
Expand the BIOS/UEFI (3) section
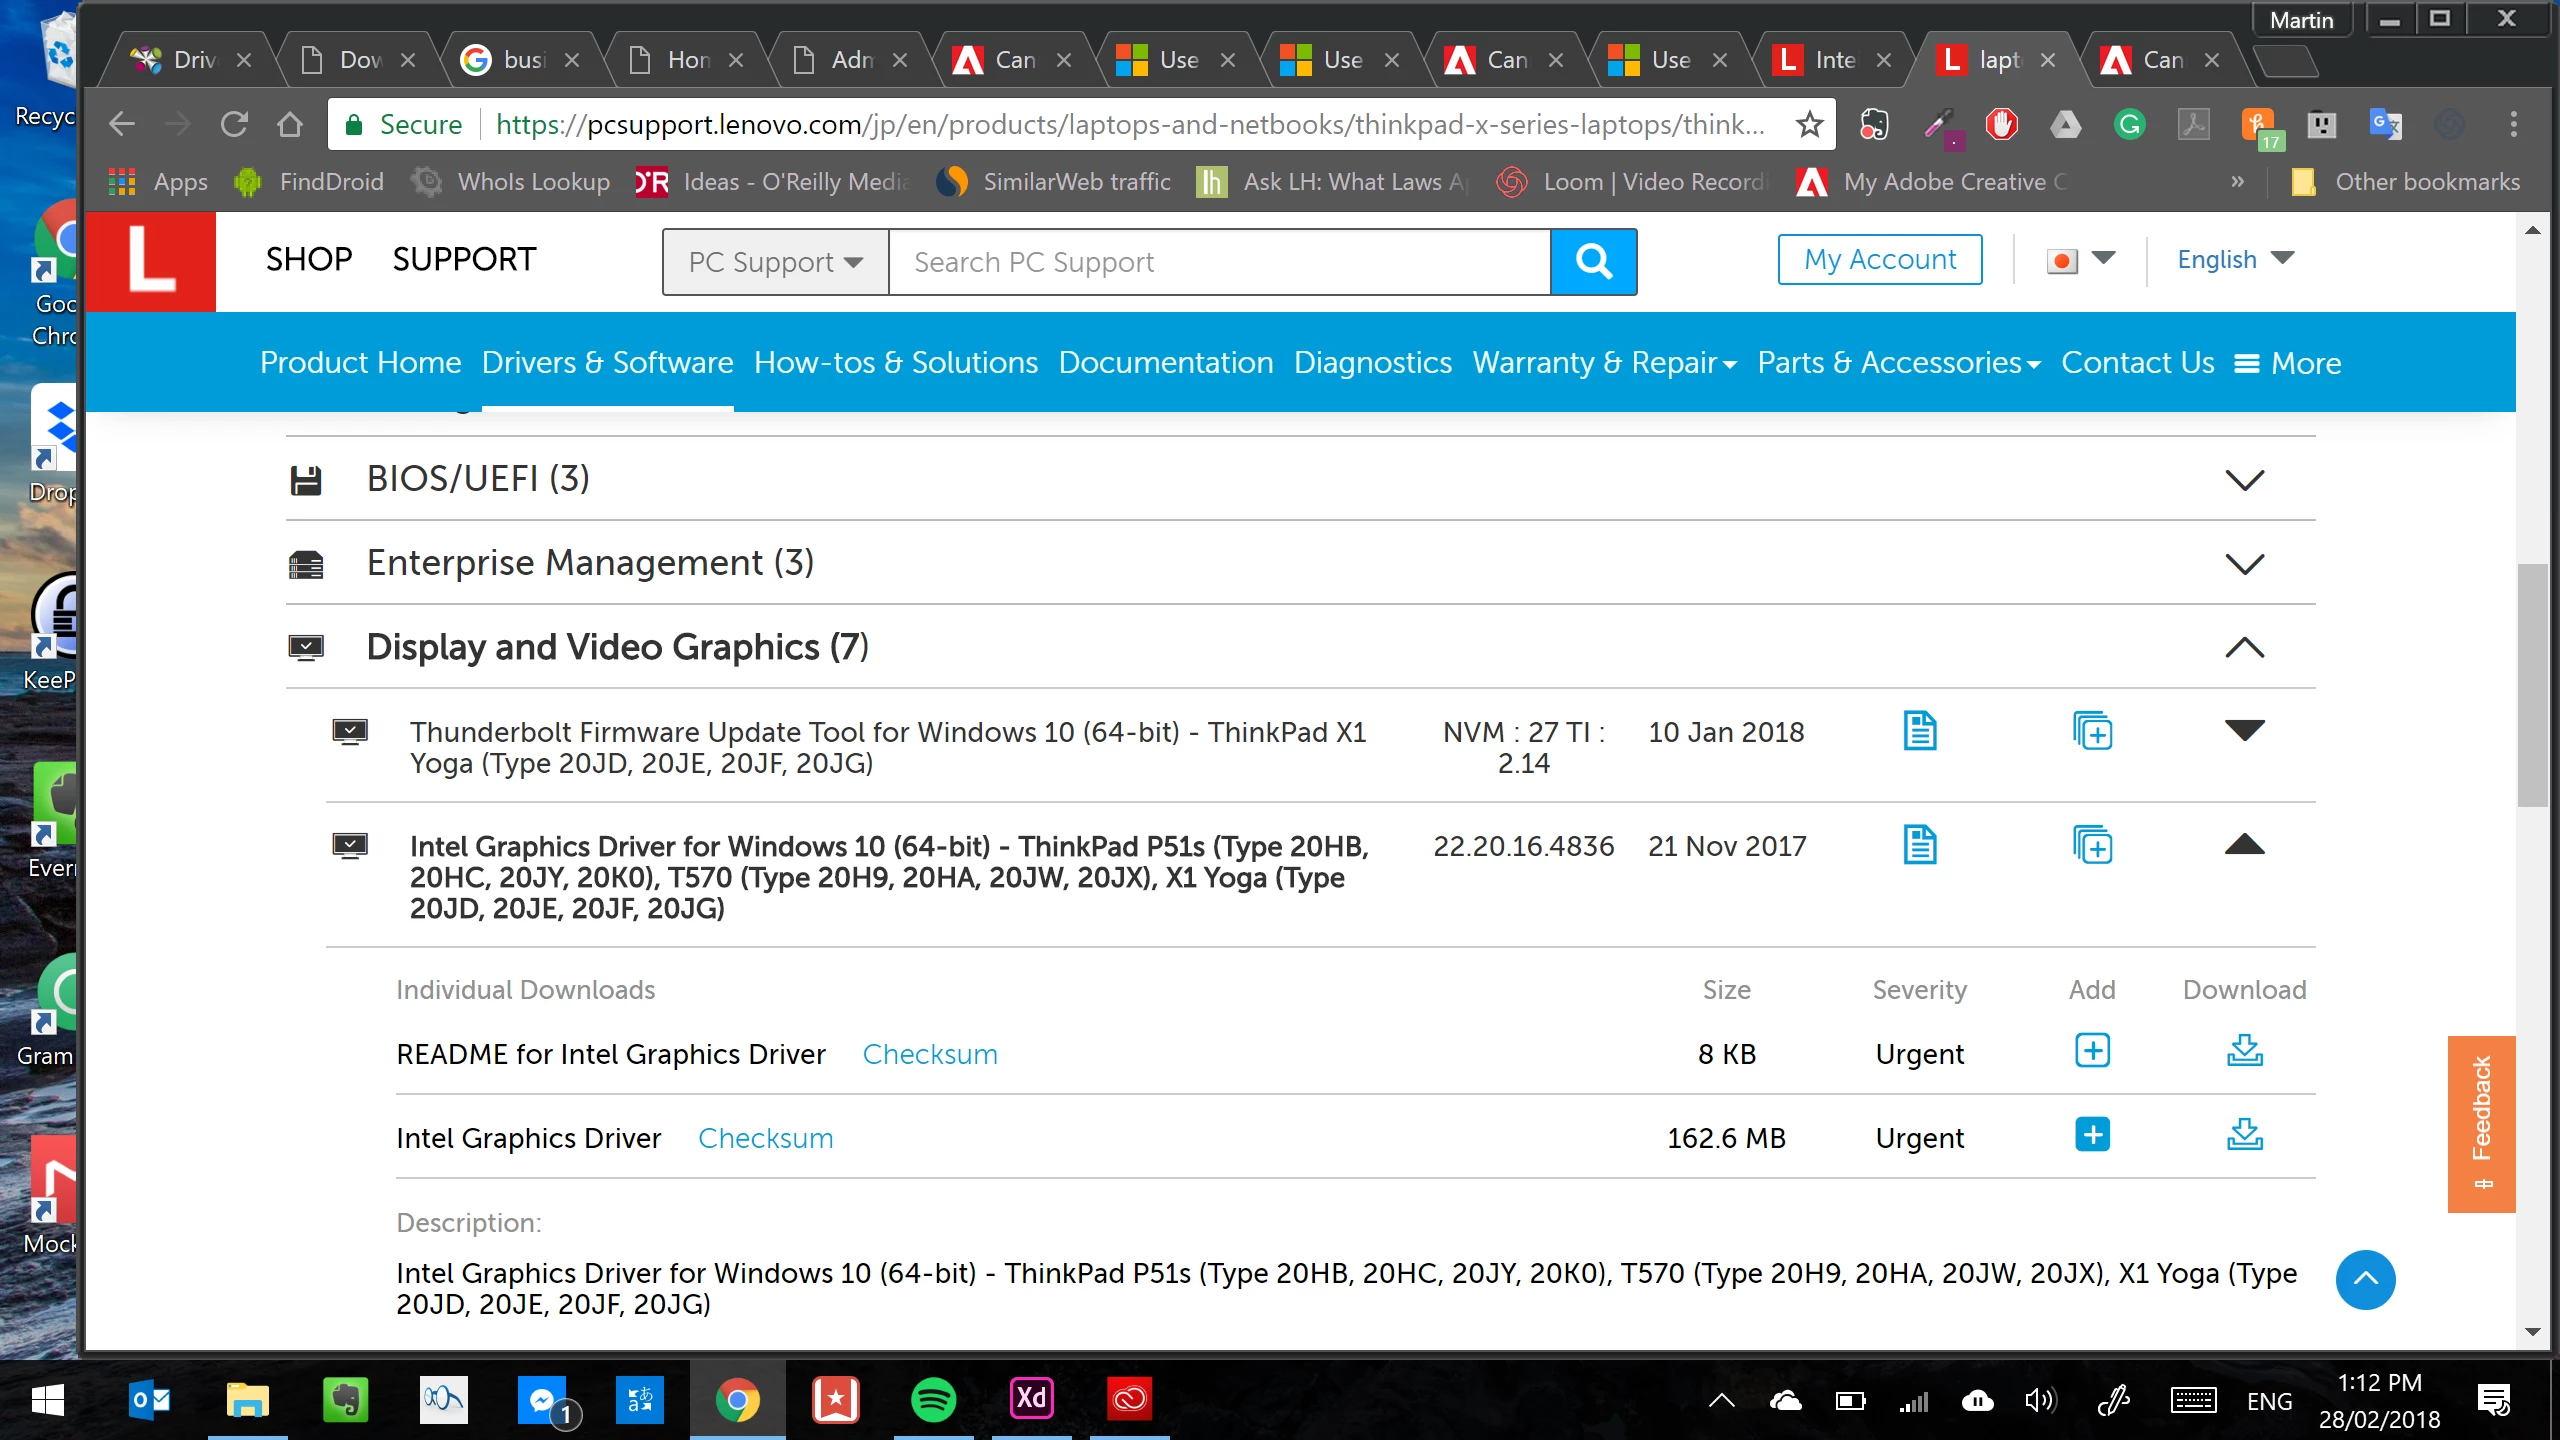(x=2243, y=479)
